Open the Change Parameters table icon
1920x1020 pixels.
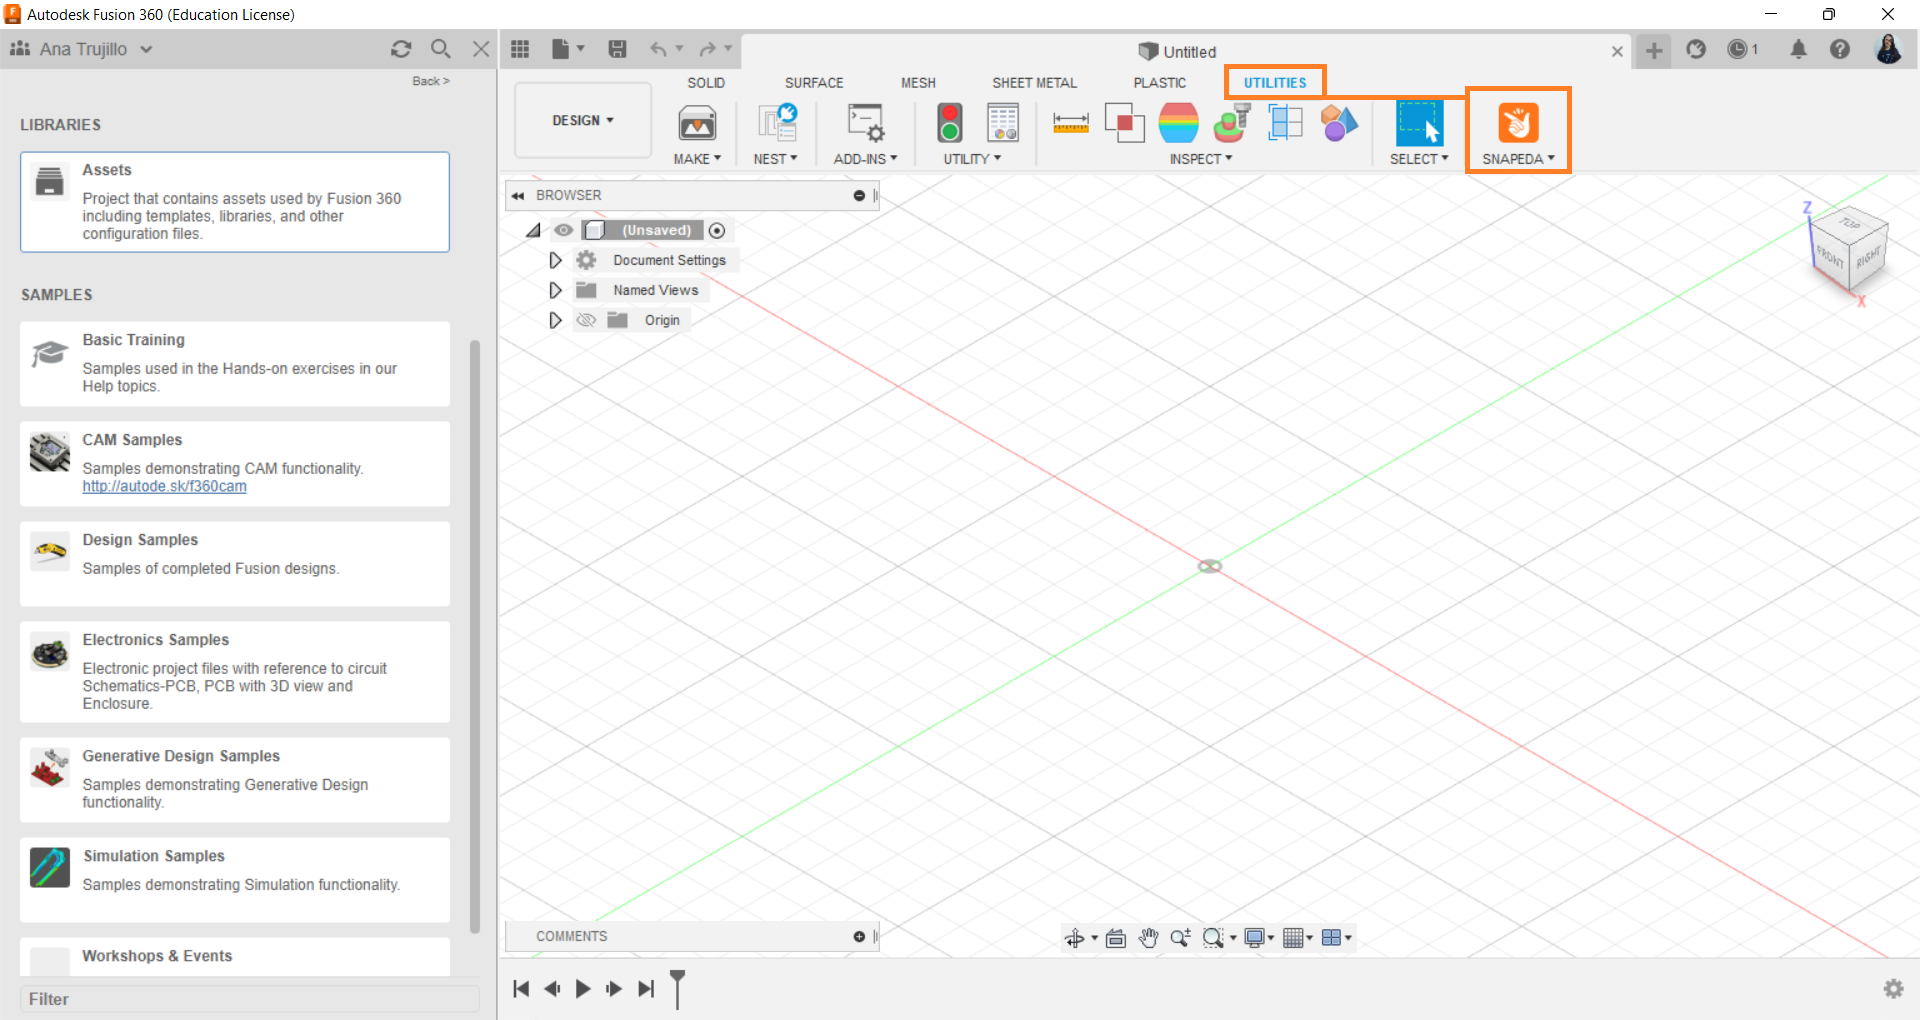[1003, 123]
